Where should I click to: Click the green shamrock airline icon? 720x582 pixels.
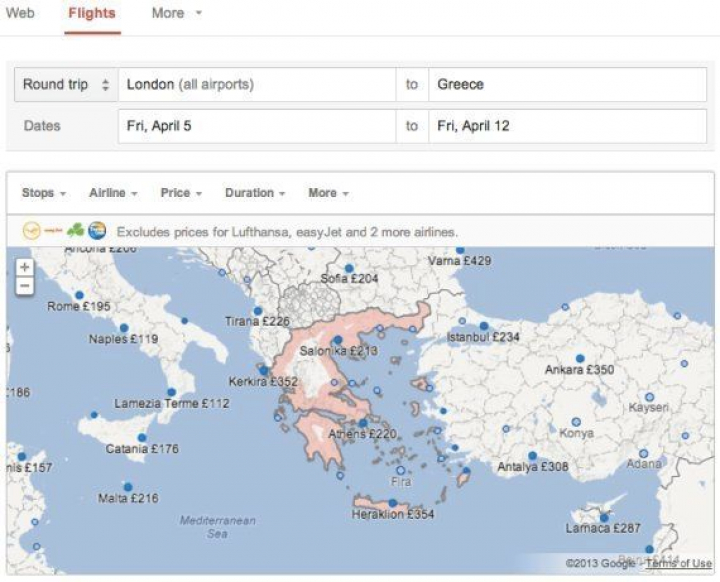[x=76, y=231]
